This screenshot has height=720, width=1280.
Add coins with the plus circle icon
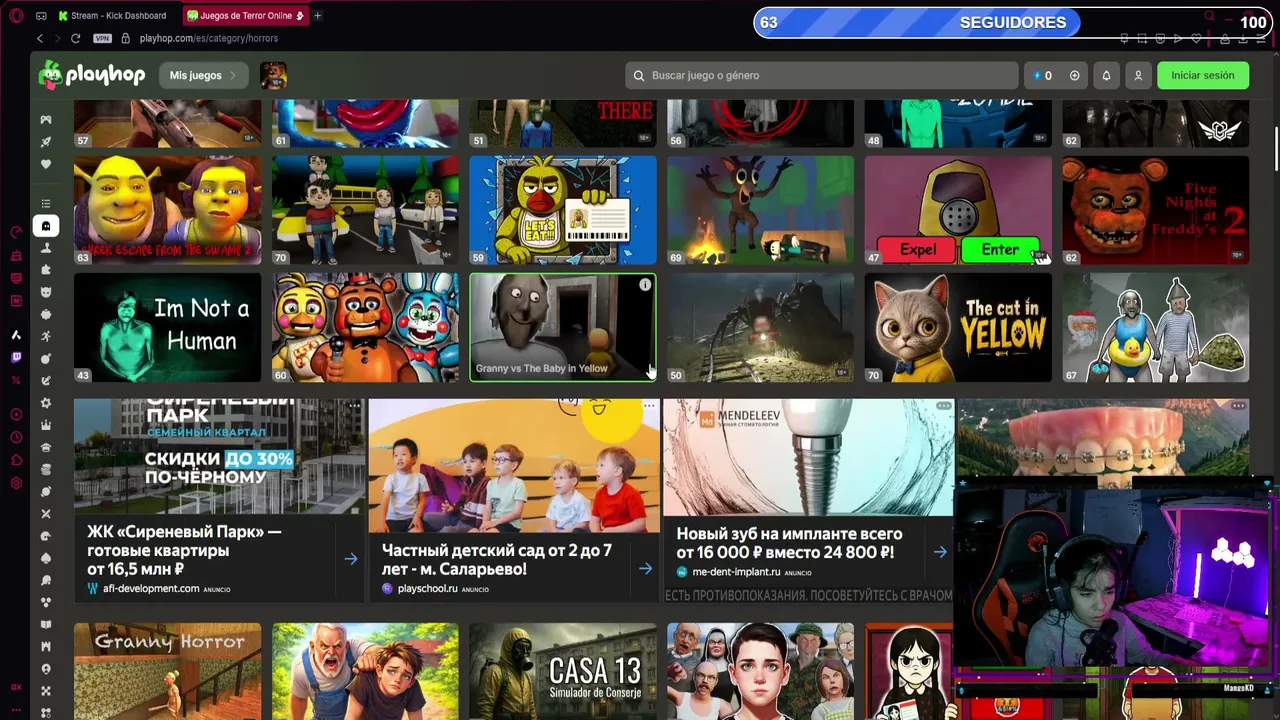(1074, 75)
